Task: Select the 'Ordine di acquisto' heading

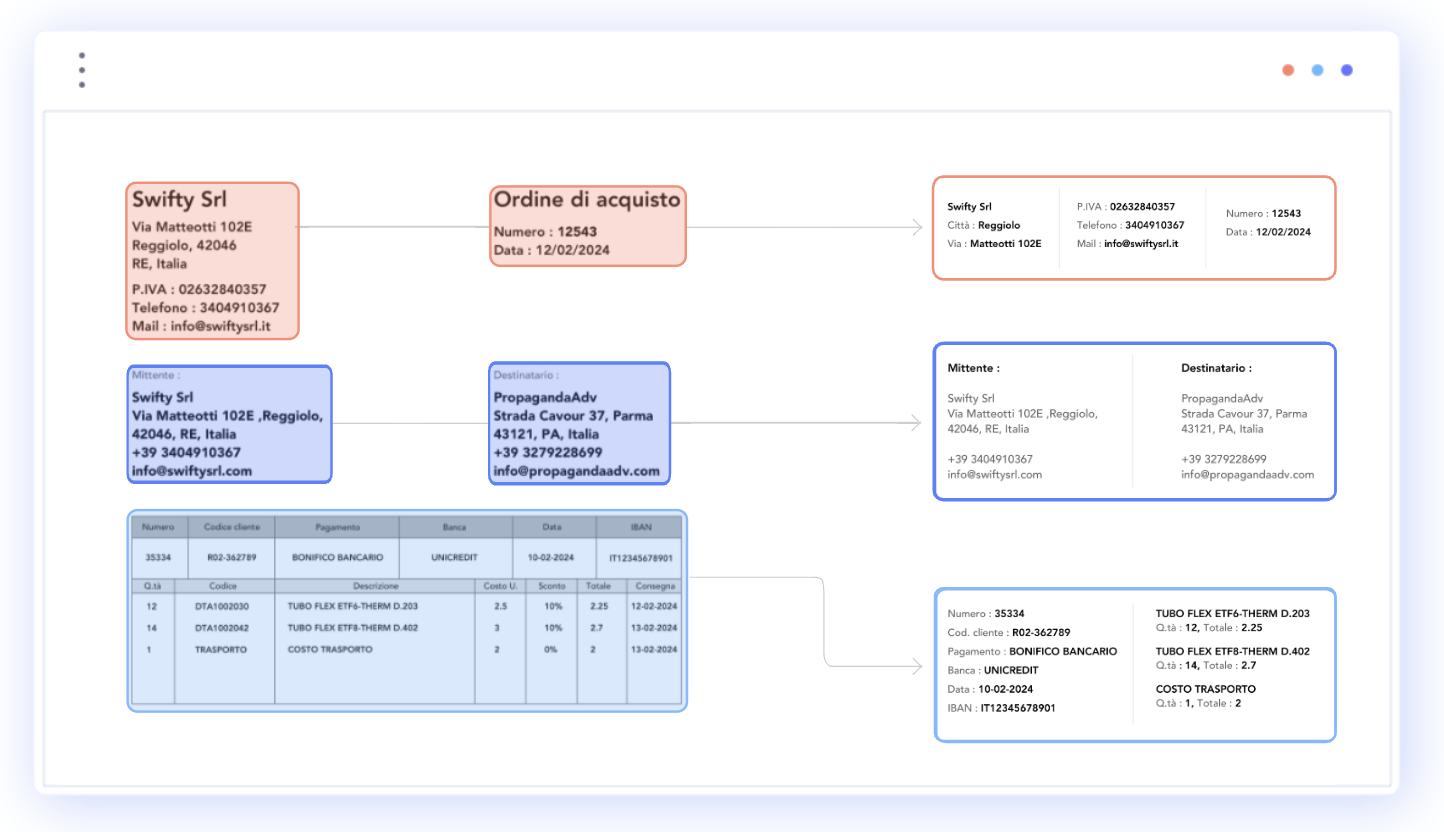Action: click(587, 199)
